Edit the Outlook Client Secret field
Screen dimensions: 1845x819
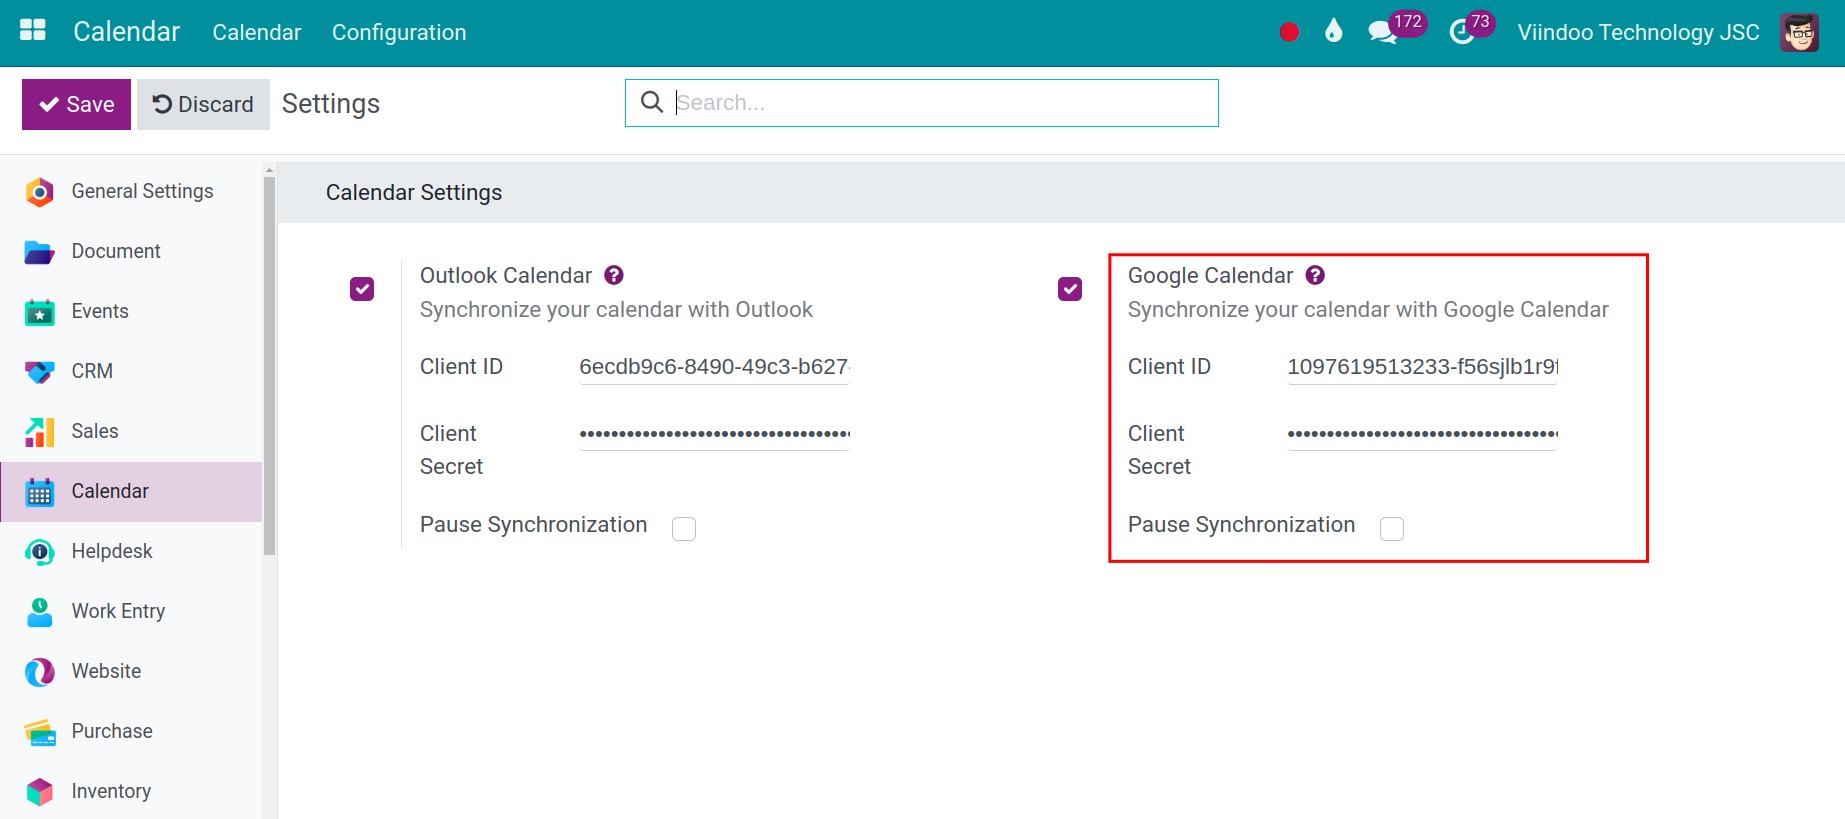pos(714,434)
